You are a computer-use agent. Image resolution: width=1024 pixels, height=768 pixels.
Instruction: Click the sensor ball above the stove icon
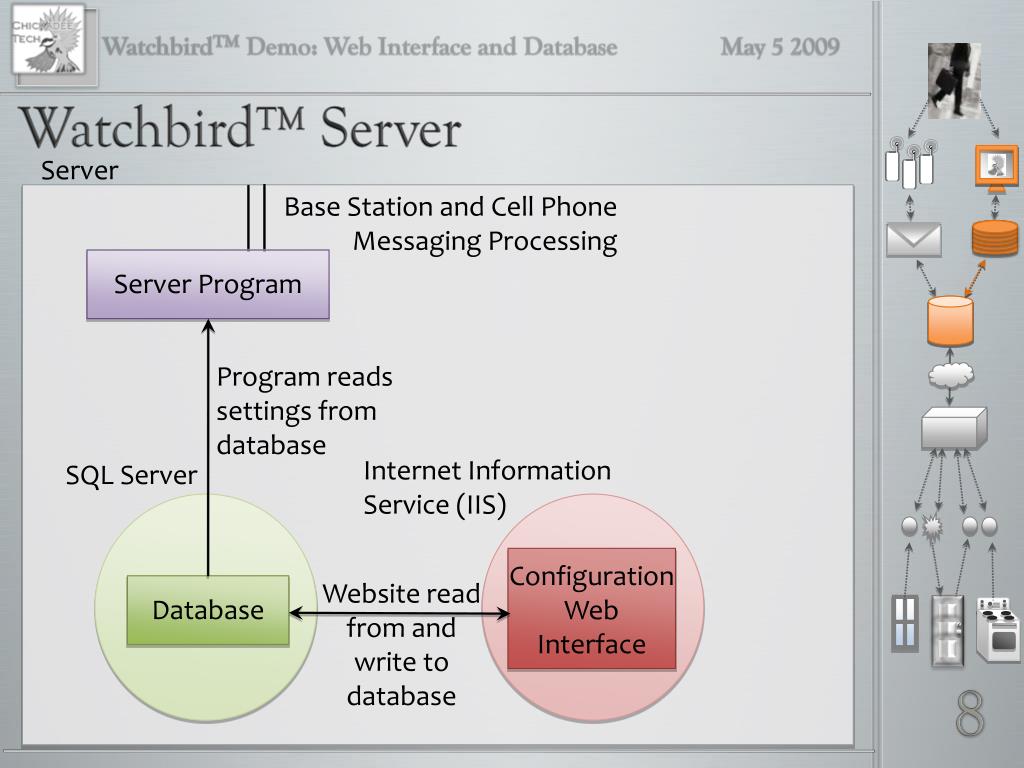(x=989, y=526)
